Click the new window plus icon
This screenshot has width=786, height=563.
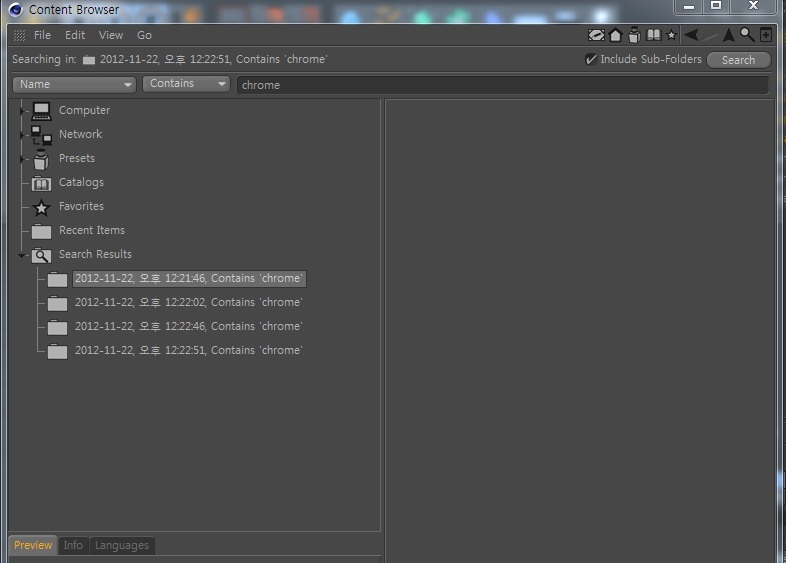tap(765, 35)
